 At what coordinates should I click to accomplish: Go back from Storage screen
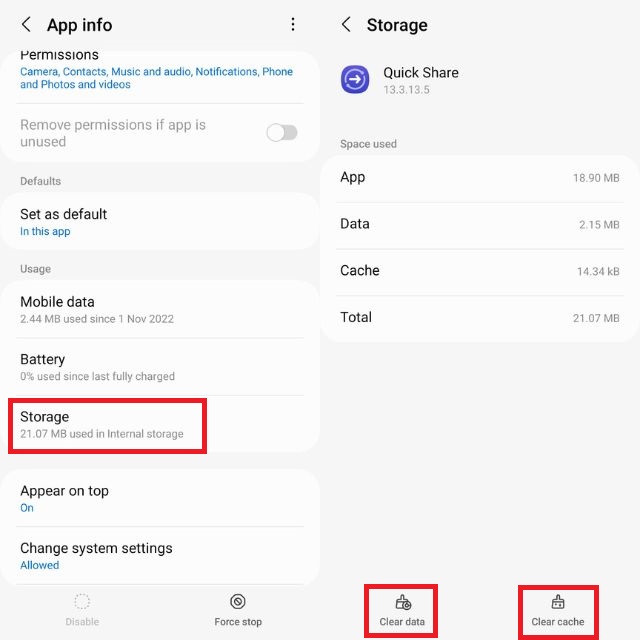(346, 25)
